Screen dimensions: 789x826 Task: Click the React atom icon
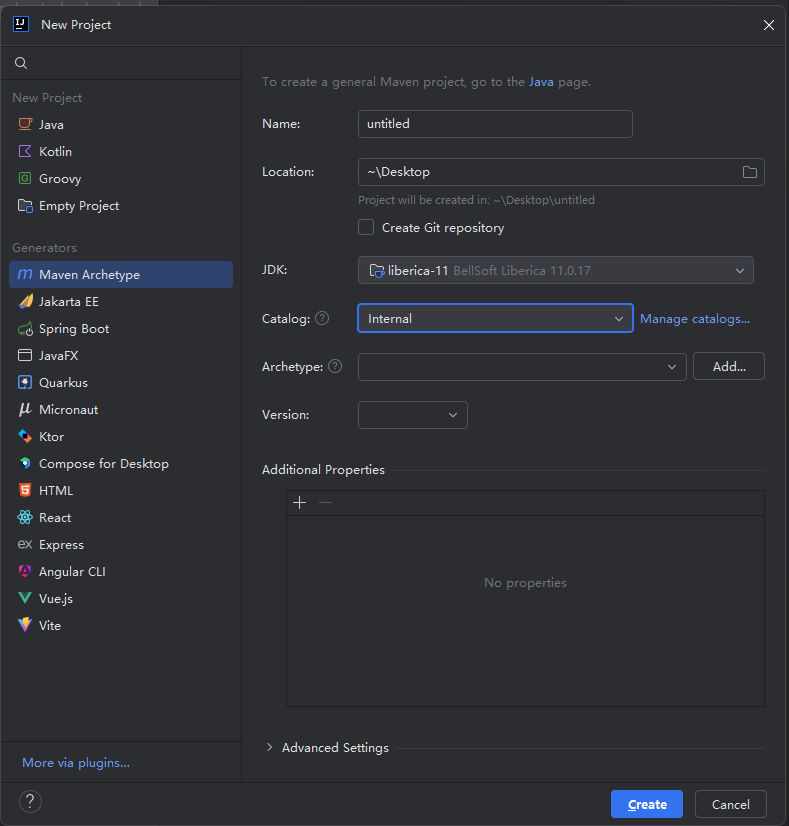pyautogui.click(x=25, y=517)
